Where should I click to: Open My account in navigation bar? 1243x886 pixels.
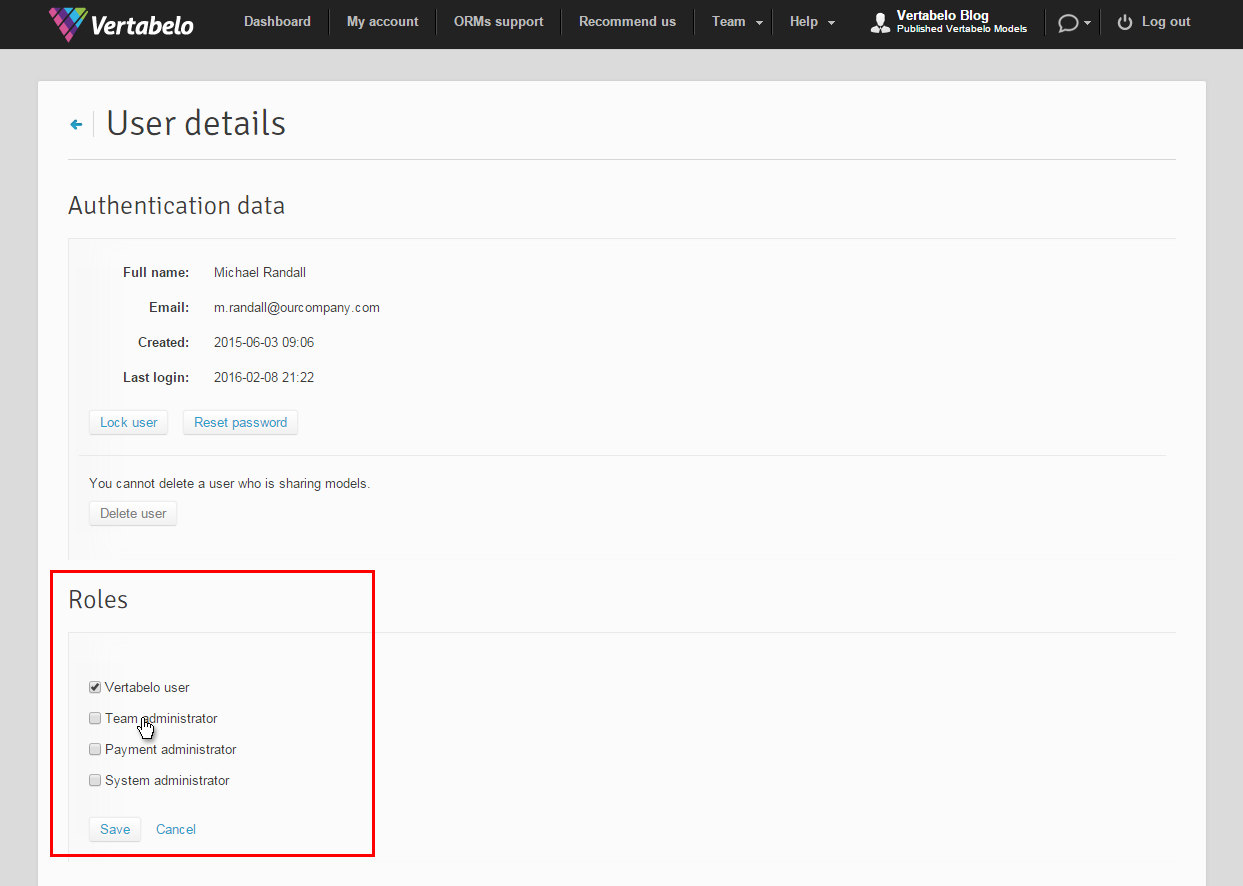tap(383, 21)
